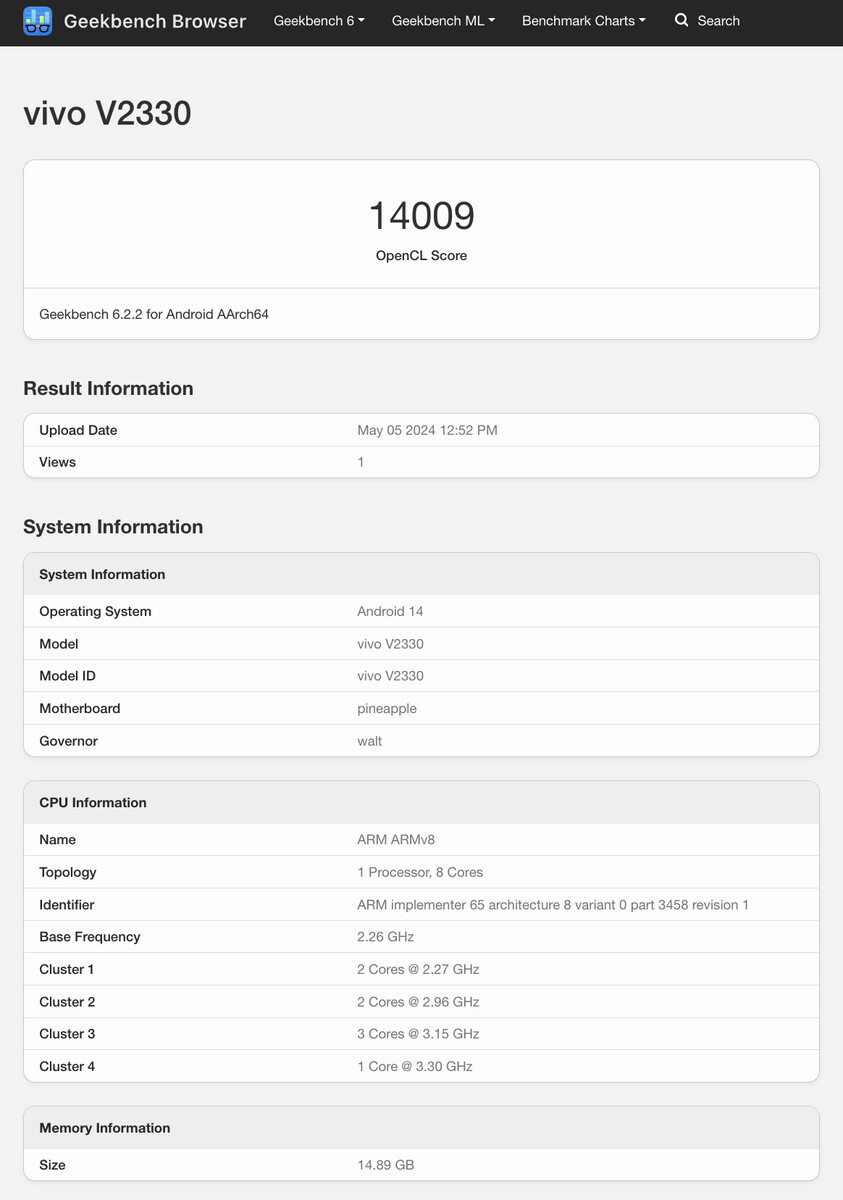This screenshot has width=843, height=1200.
Task: Click the Motherboard label
Action: [79, 708]
